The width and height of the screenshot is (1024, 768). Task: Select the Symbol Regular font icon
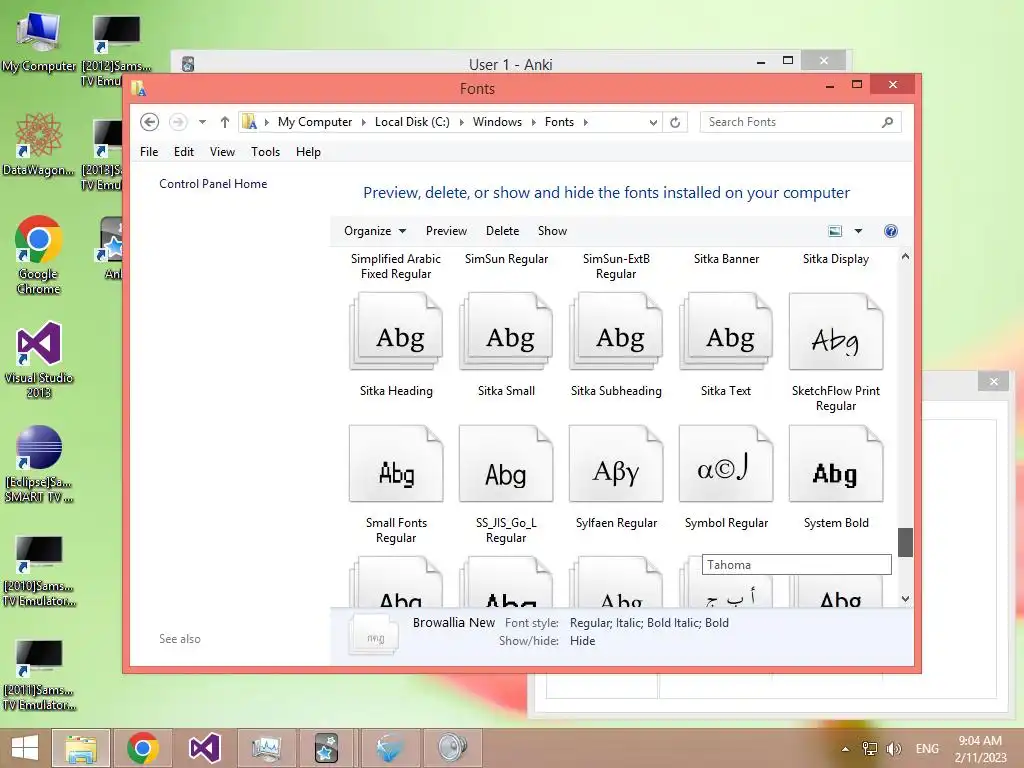[x=726, y=463]
